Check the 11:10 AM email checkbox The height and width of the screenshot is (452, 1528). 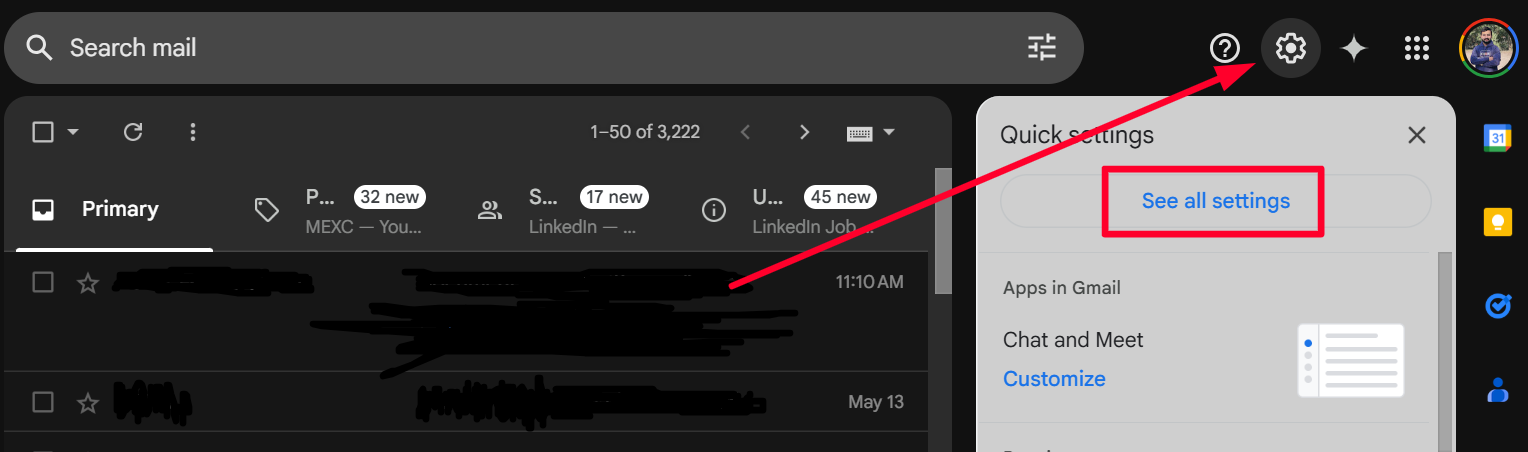pos(43,282)
